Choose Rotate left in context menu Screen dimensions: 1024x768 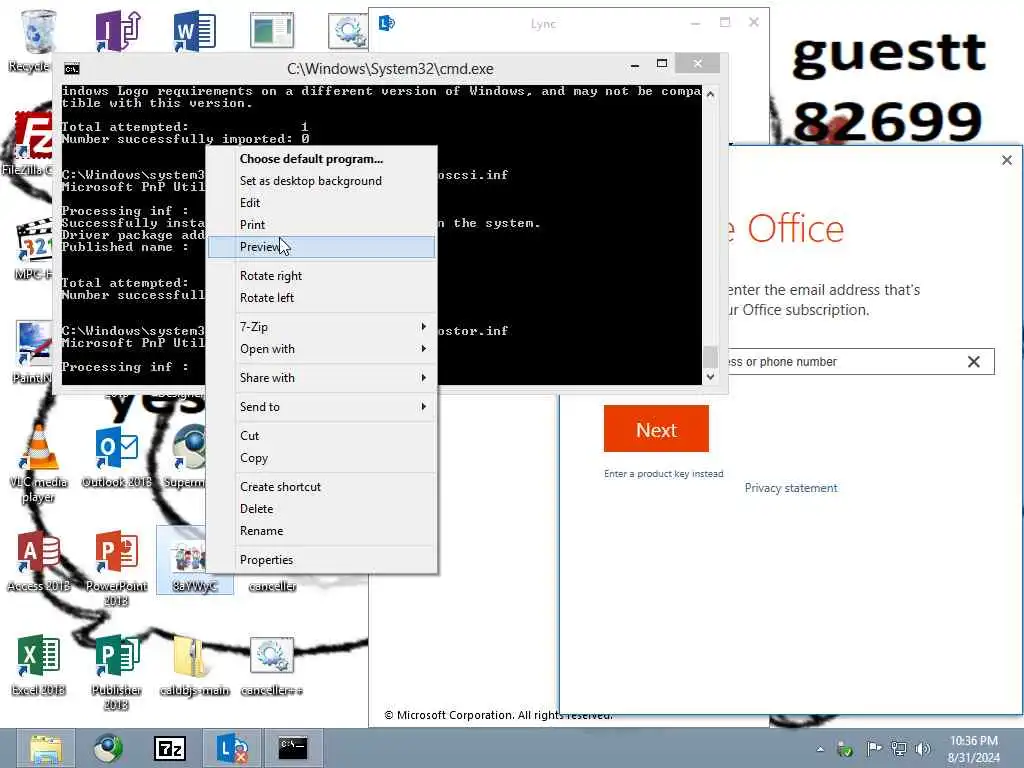pyautogui.click(x=321, y=298)
